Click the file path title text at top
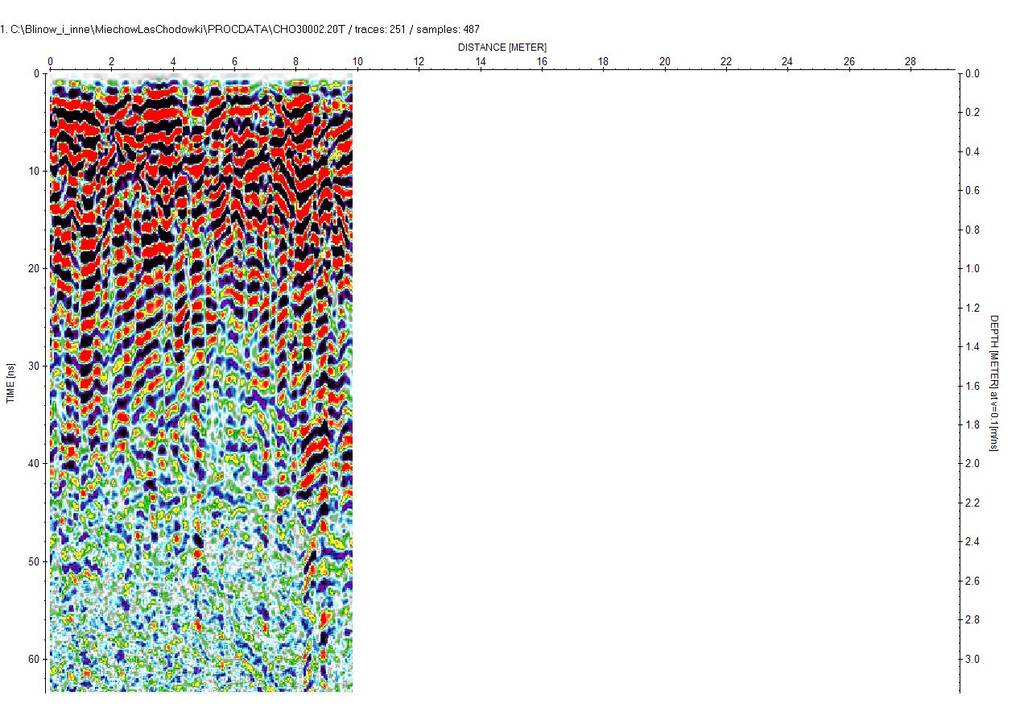The height and width of the screenshot is (712, 1024). click(240, 30)
